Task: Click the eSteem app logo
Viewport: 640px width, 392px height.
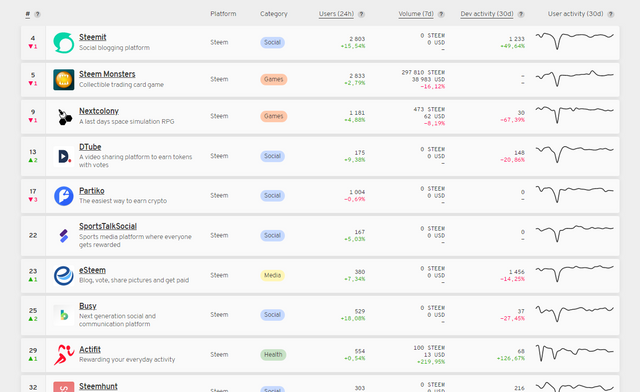Action: point(64,276)
